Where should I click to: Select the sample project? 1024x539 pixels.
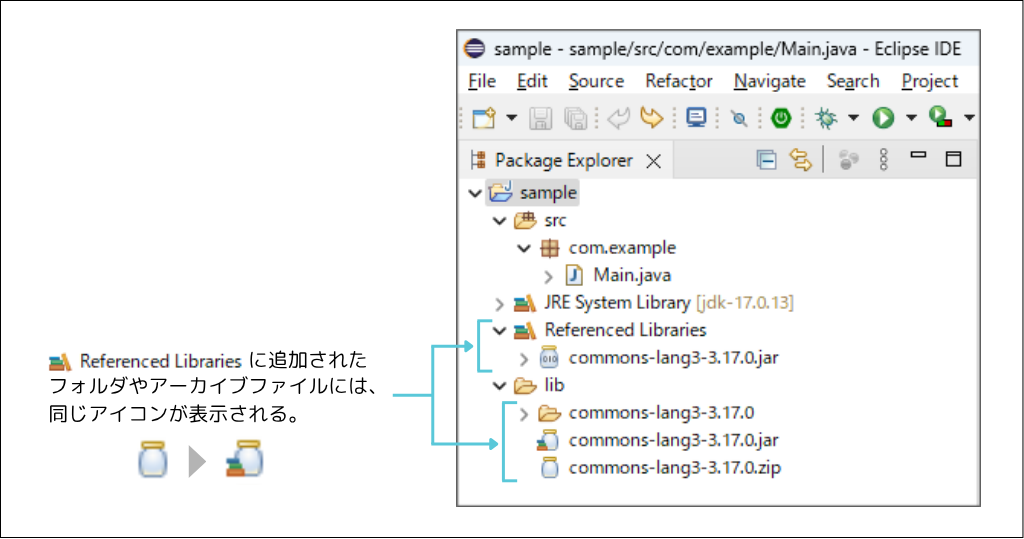click(548, 193)
